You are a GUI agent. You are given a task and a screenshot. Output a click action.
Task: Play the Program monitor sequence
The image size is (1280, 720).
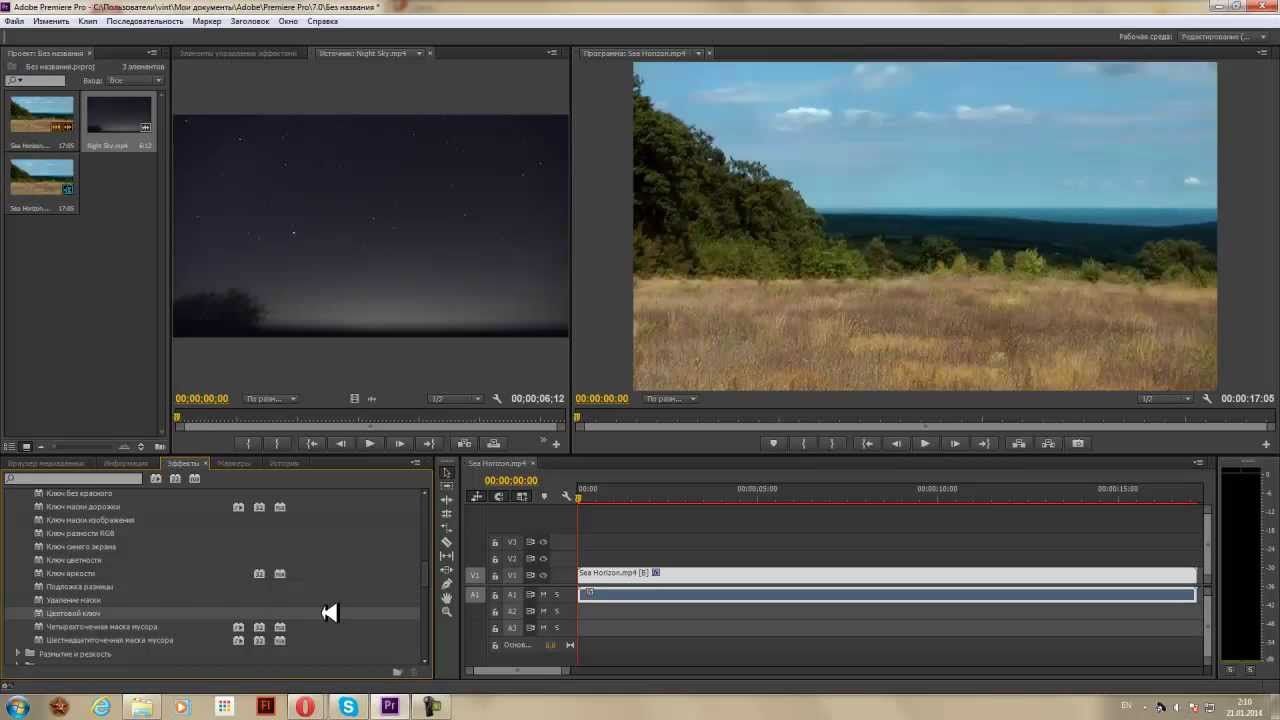pos(925,444)
